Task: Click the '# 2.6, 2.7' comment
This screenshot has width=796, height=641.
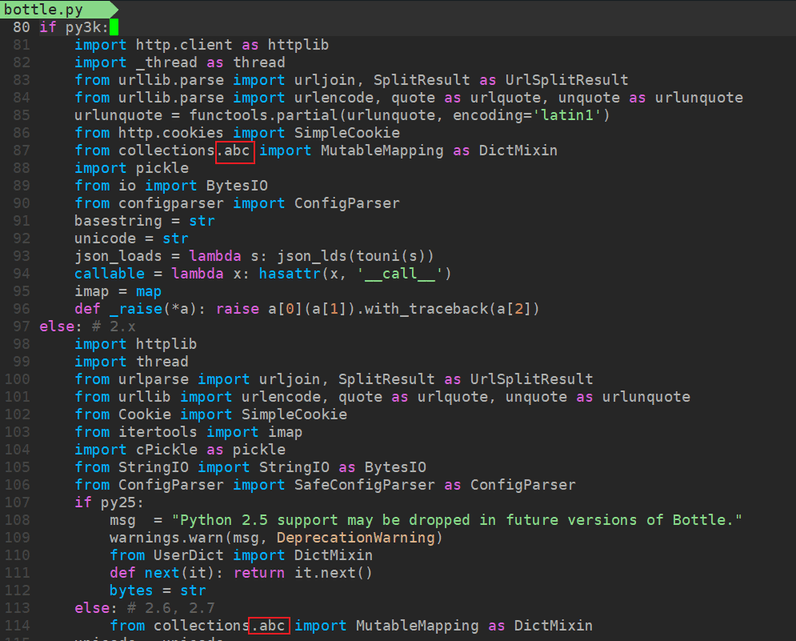Action: click(x=171, y=608)
